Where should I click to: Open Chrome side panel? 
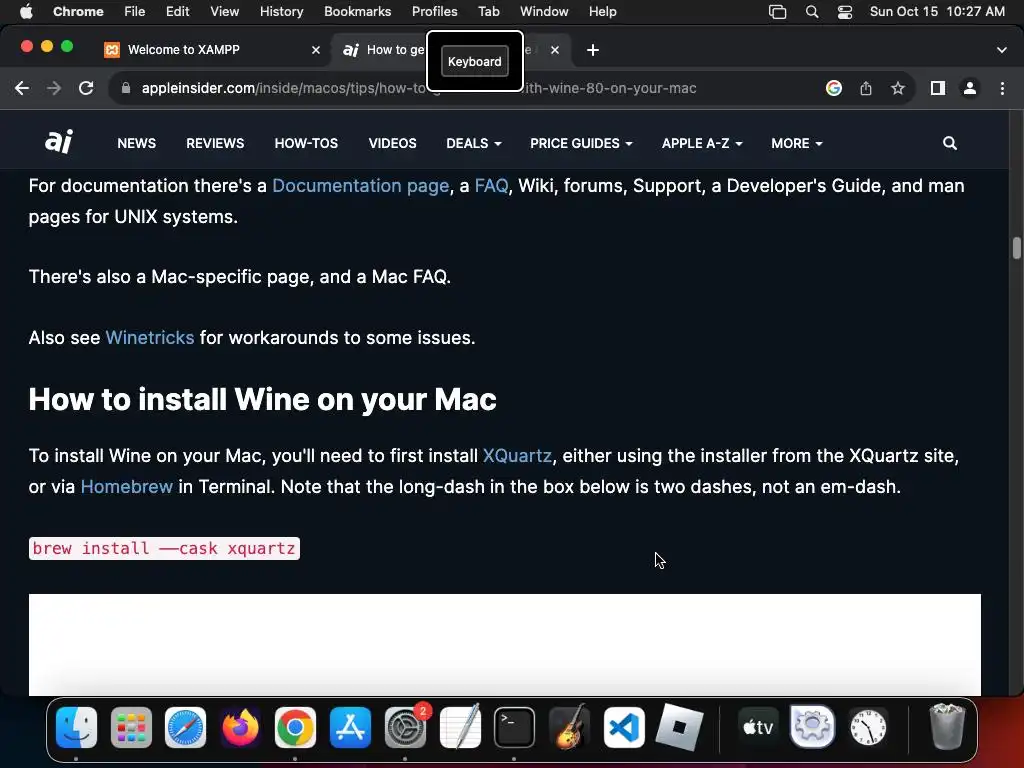(938, 88)
